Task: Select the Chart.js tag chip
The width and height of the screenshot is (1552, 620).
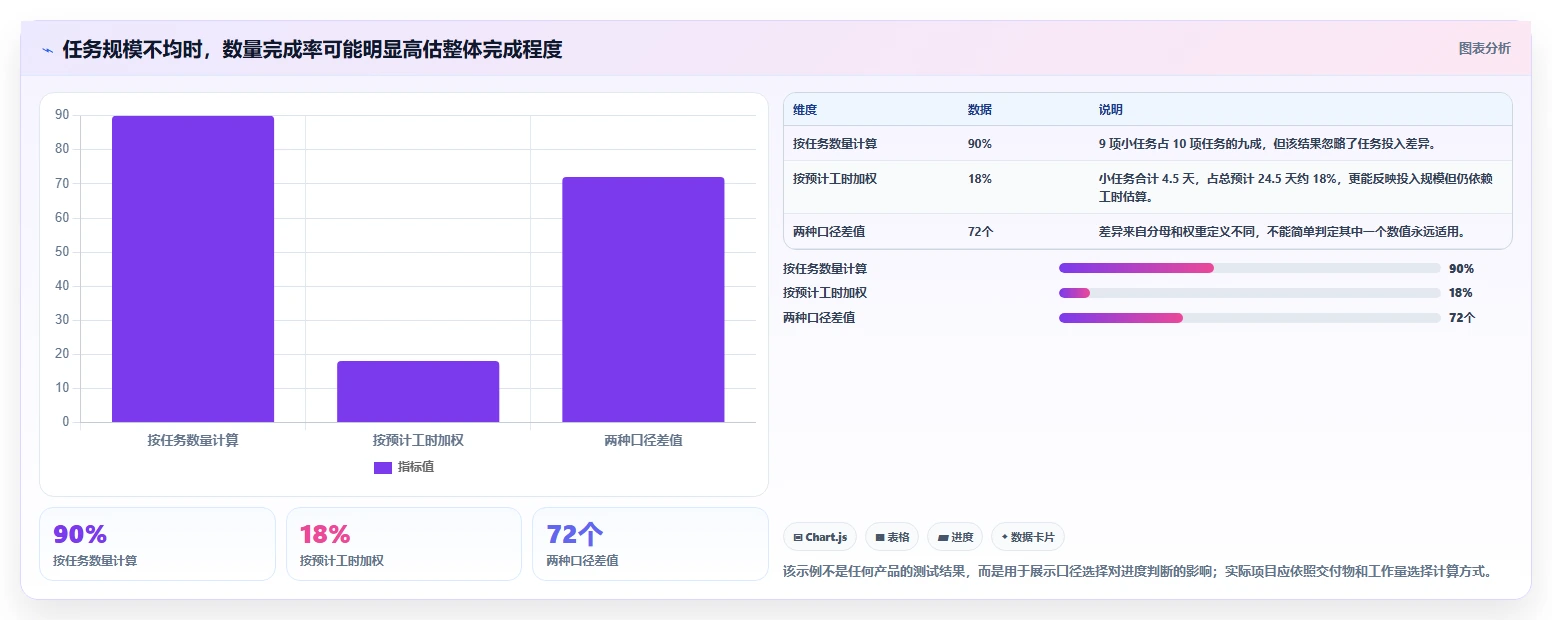Action: tap(820, 537)
